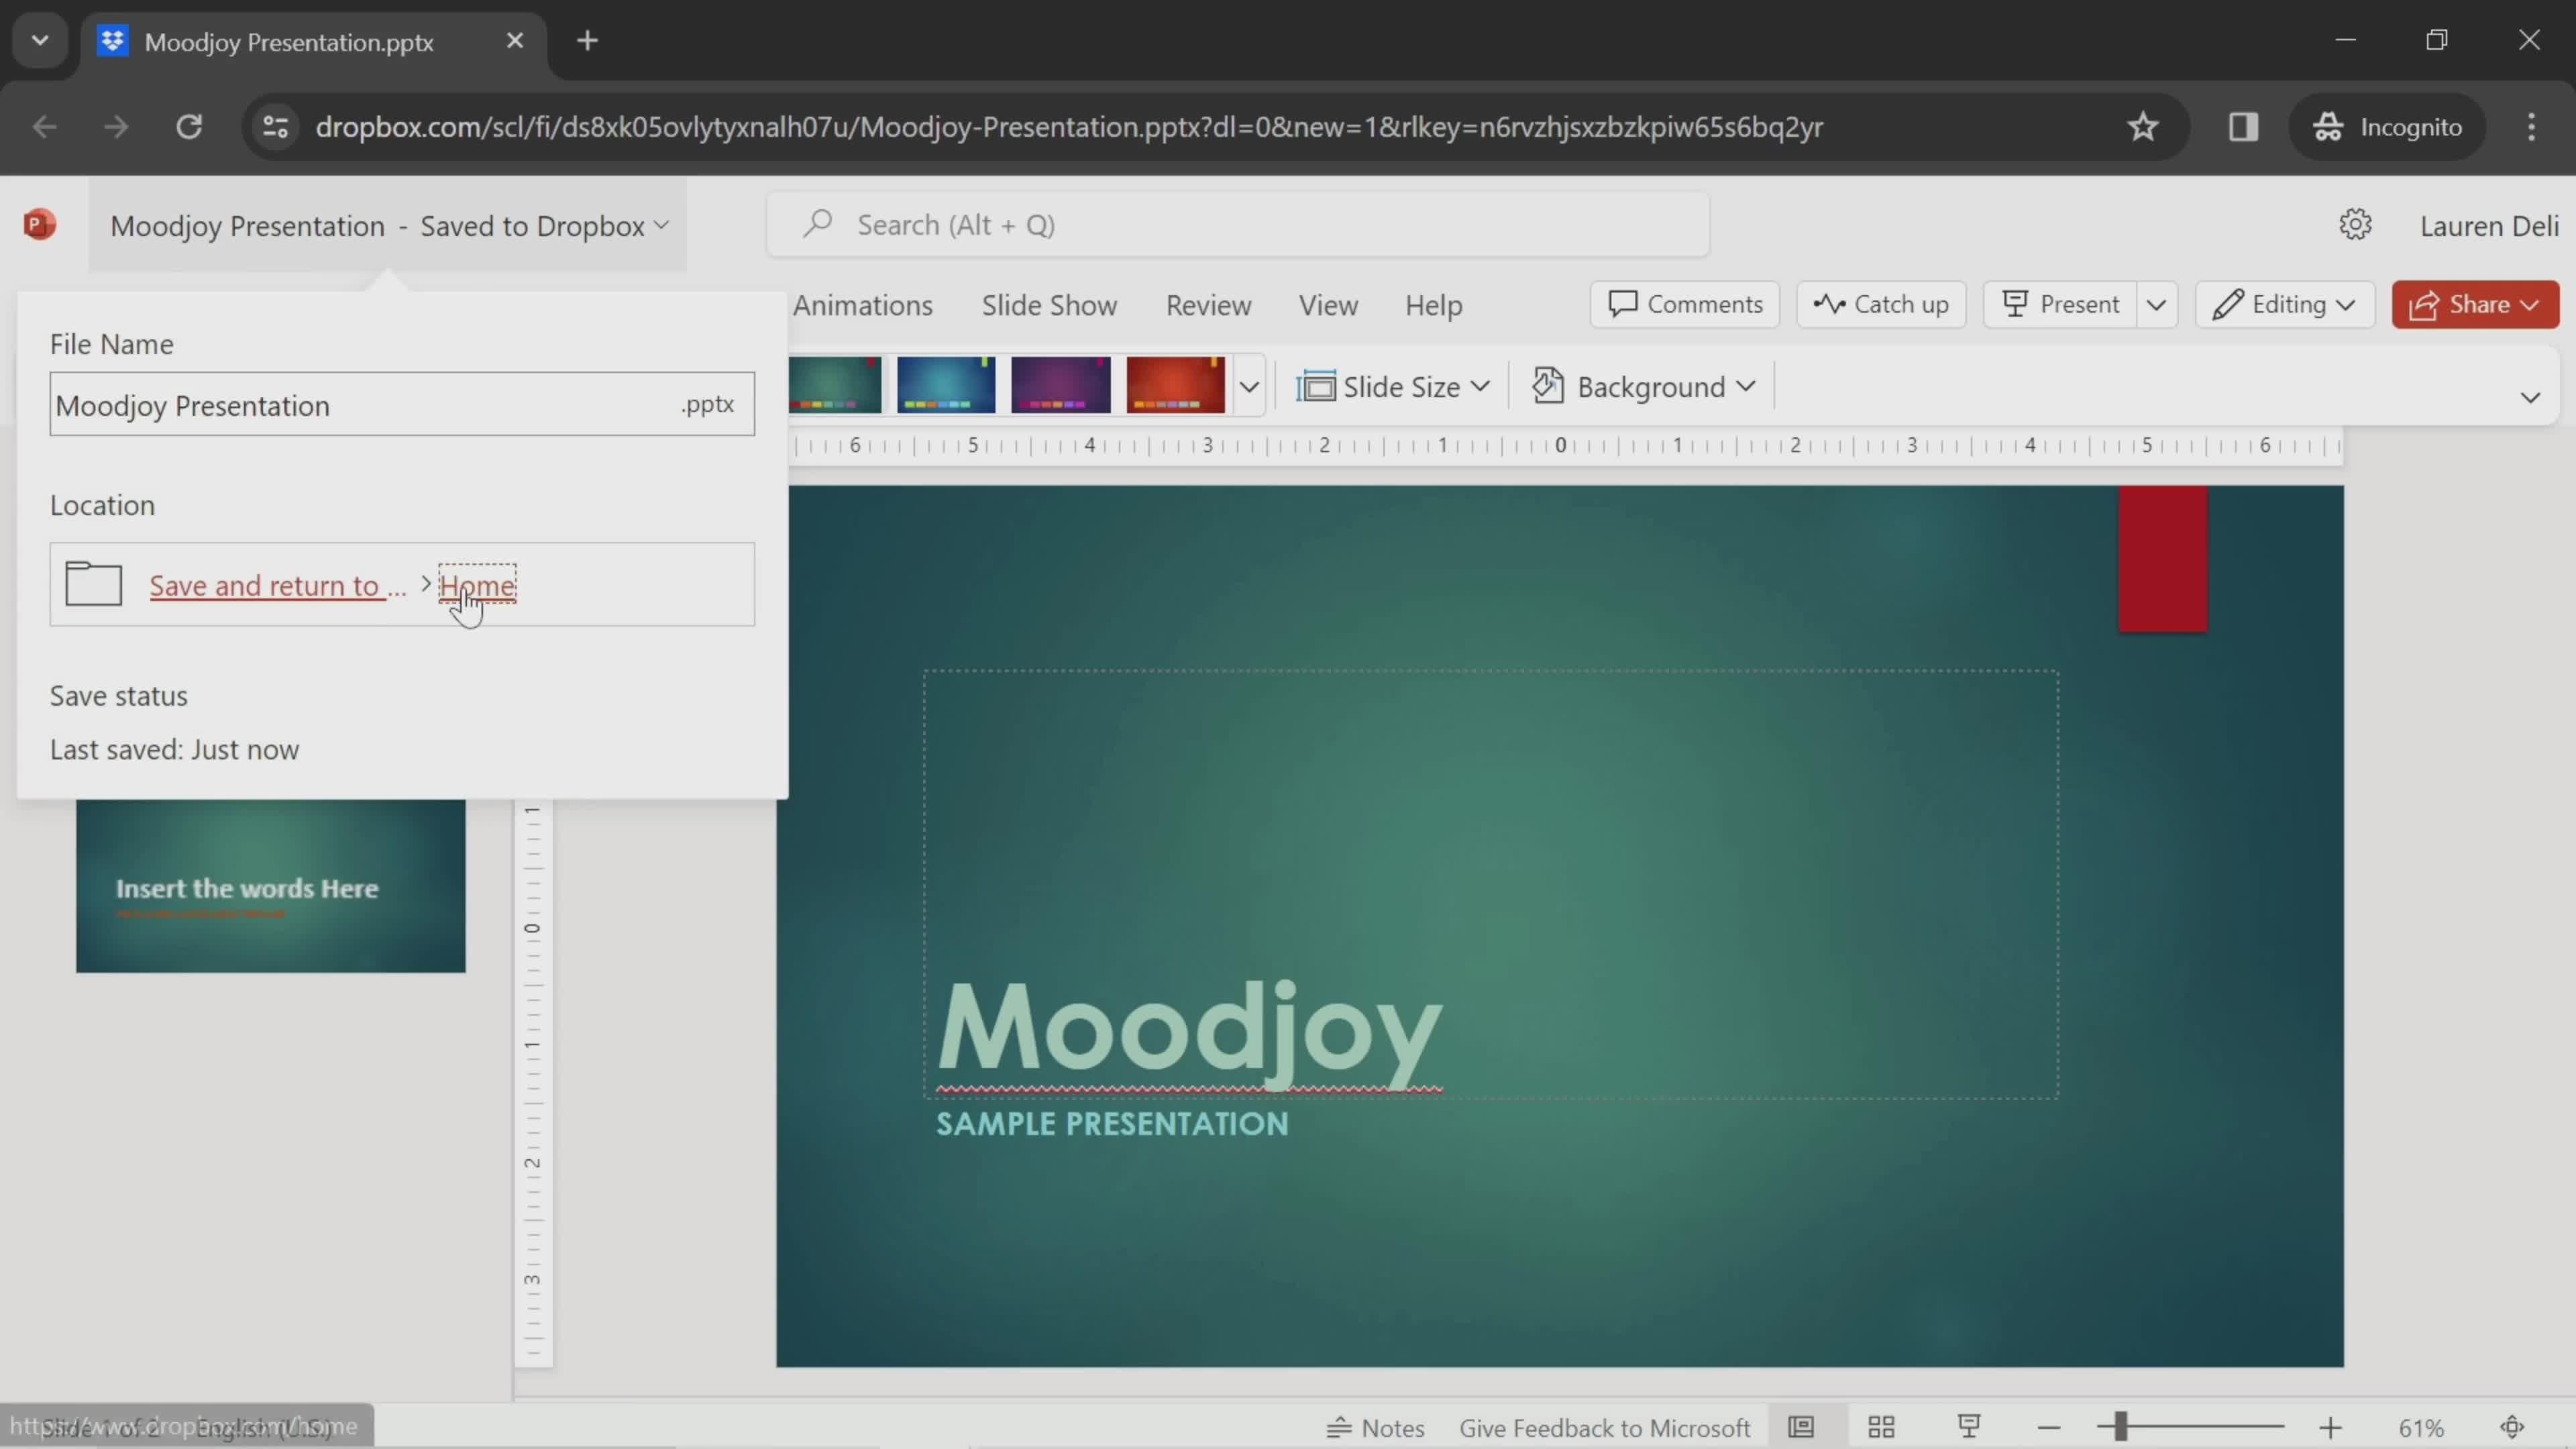Click the browser address bar URL
This screenshot has height=1449, width=2576.
(x=1069, y=127)
